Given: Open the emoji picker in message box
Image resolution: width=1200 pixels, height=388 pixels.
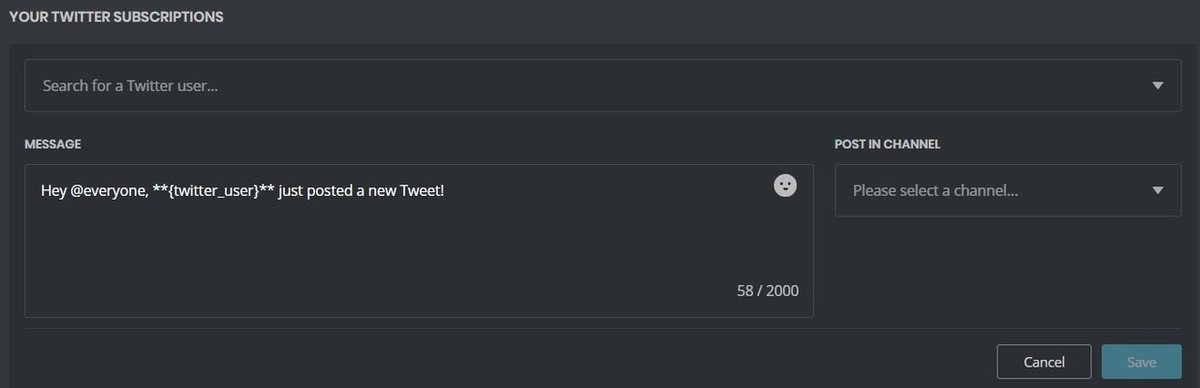Looking at the screenshot, I should pos(785,186).
